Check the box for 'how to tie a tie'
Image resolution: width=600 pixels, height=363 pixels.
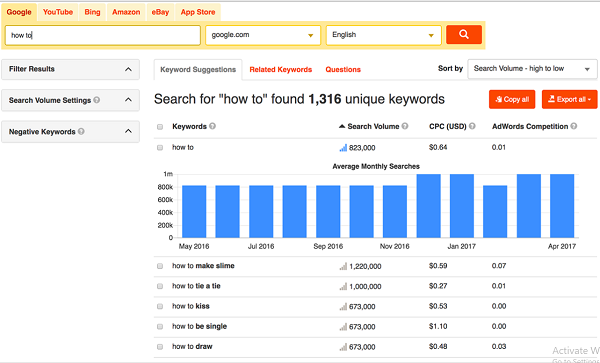(x=160, y=286)
